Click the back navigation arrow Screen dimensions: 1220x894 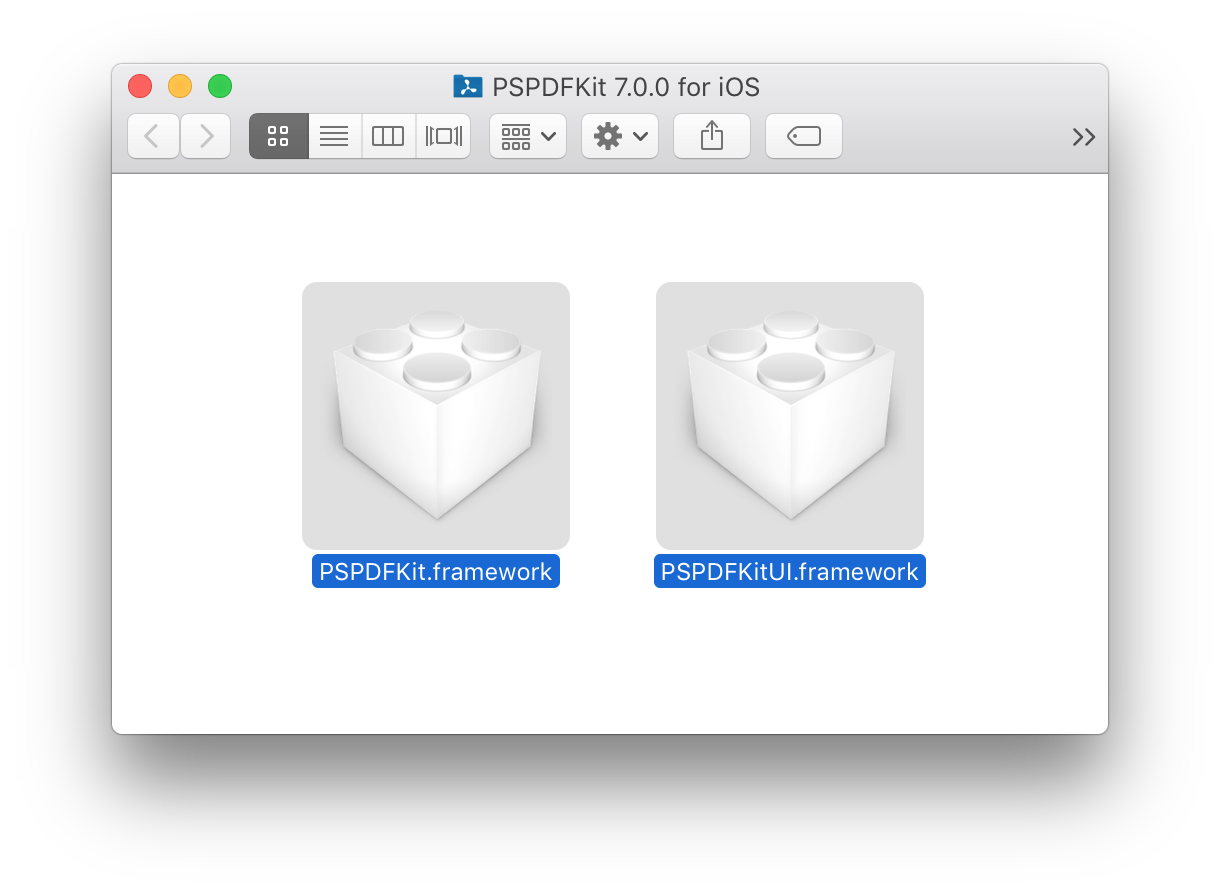click(x=153, y=136)
